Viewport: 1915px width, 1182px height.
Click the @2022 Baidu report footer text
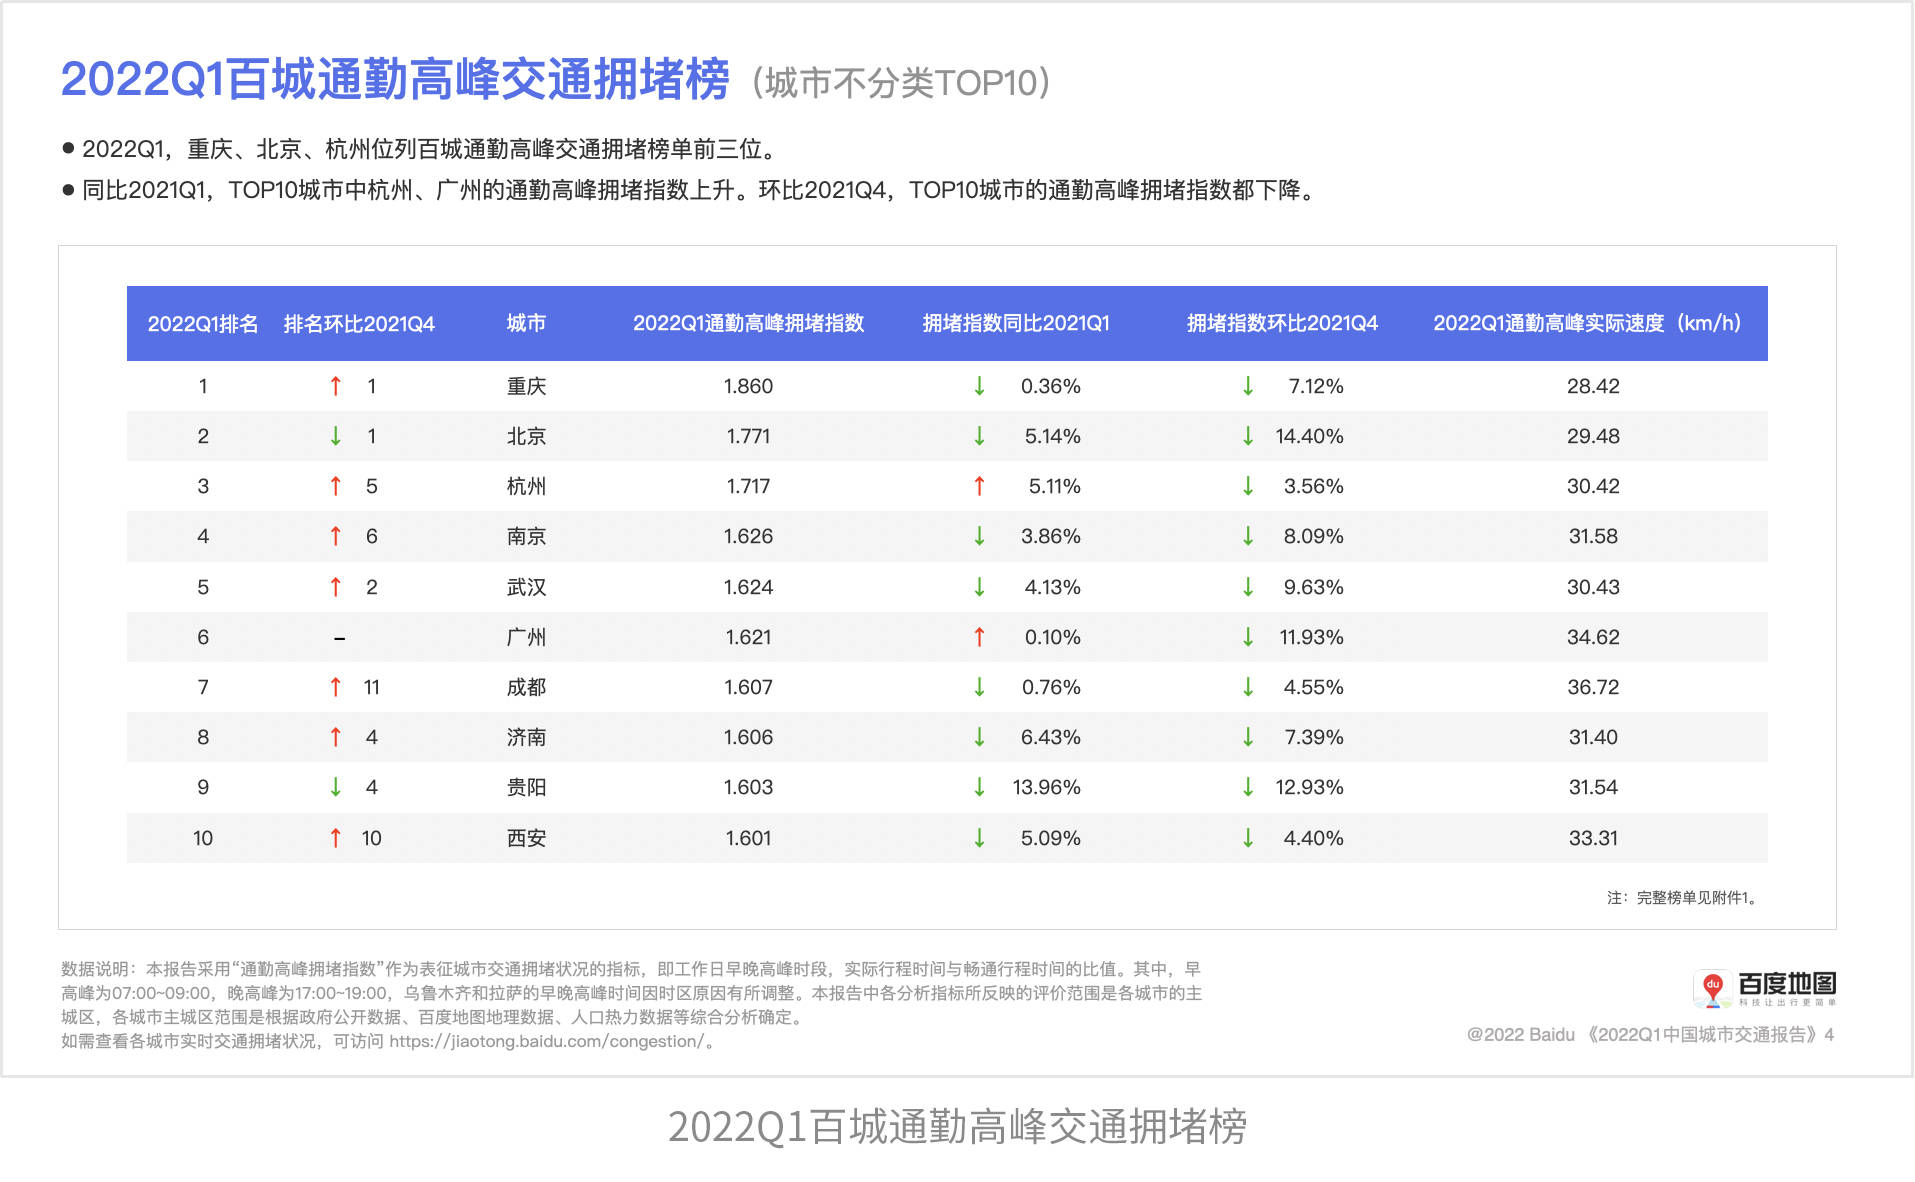(1650, 1035)
